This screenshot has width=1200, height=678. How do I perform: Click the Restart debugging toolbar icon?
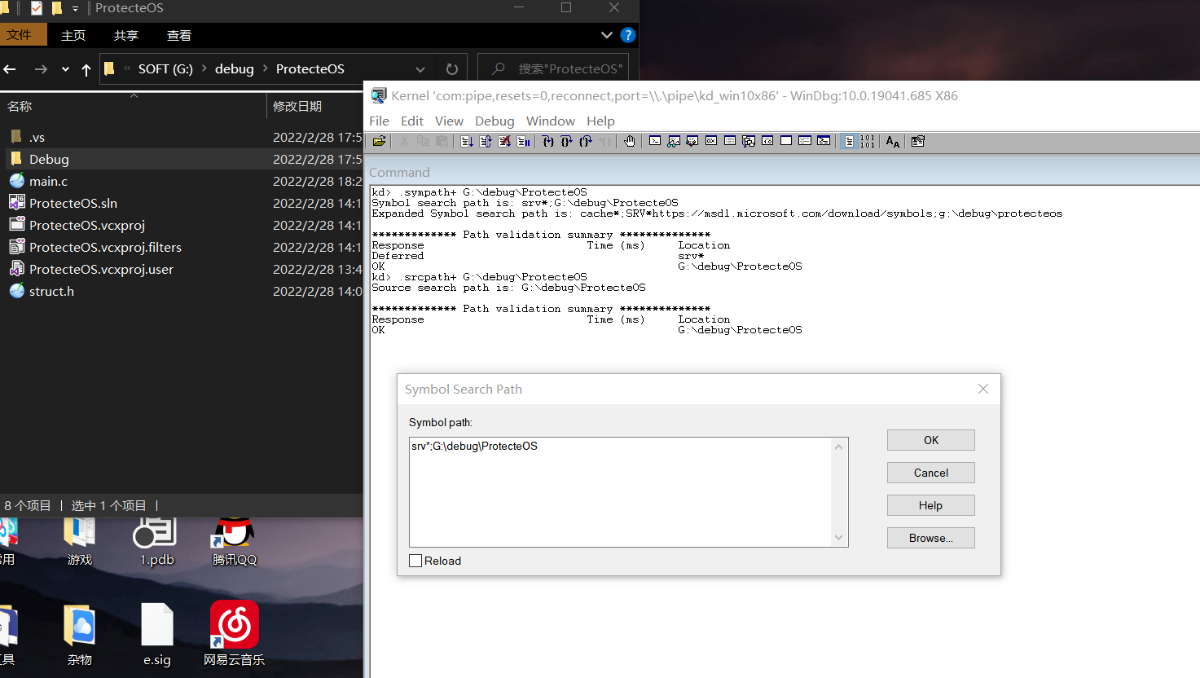[485, 141]
